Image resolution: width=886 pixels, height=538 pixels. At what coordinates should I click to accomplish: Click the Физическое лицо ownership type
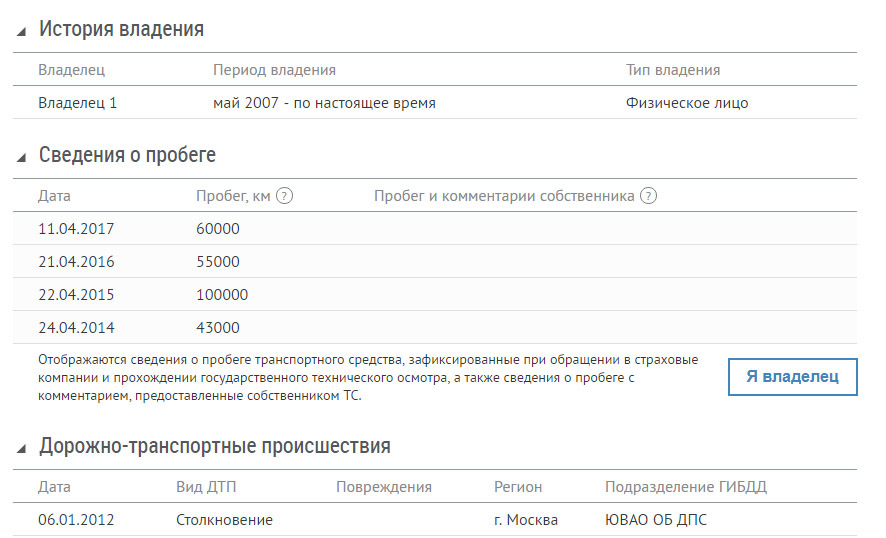point(687,103)
